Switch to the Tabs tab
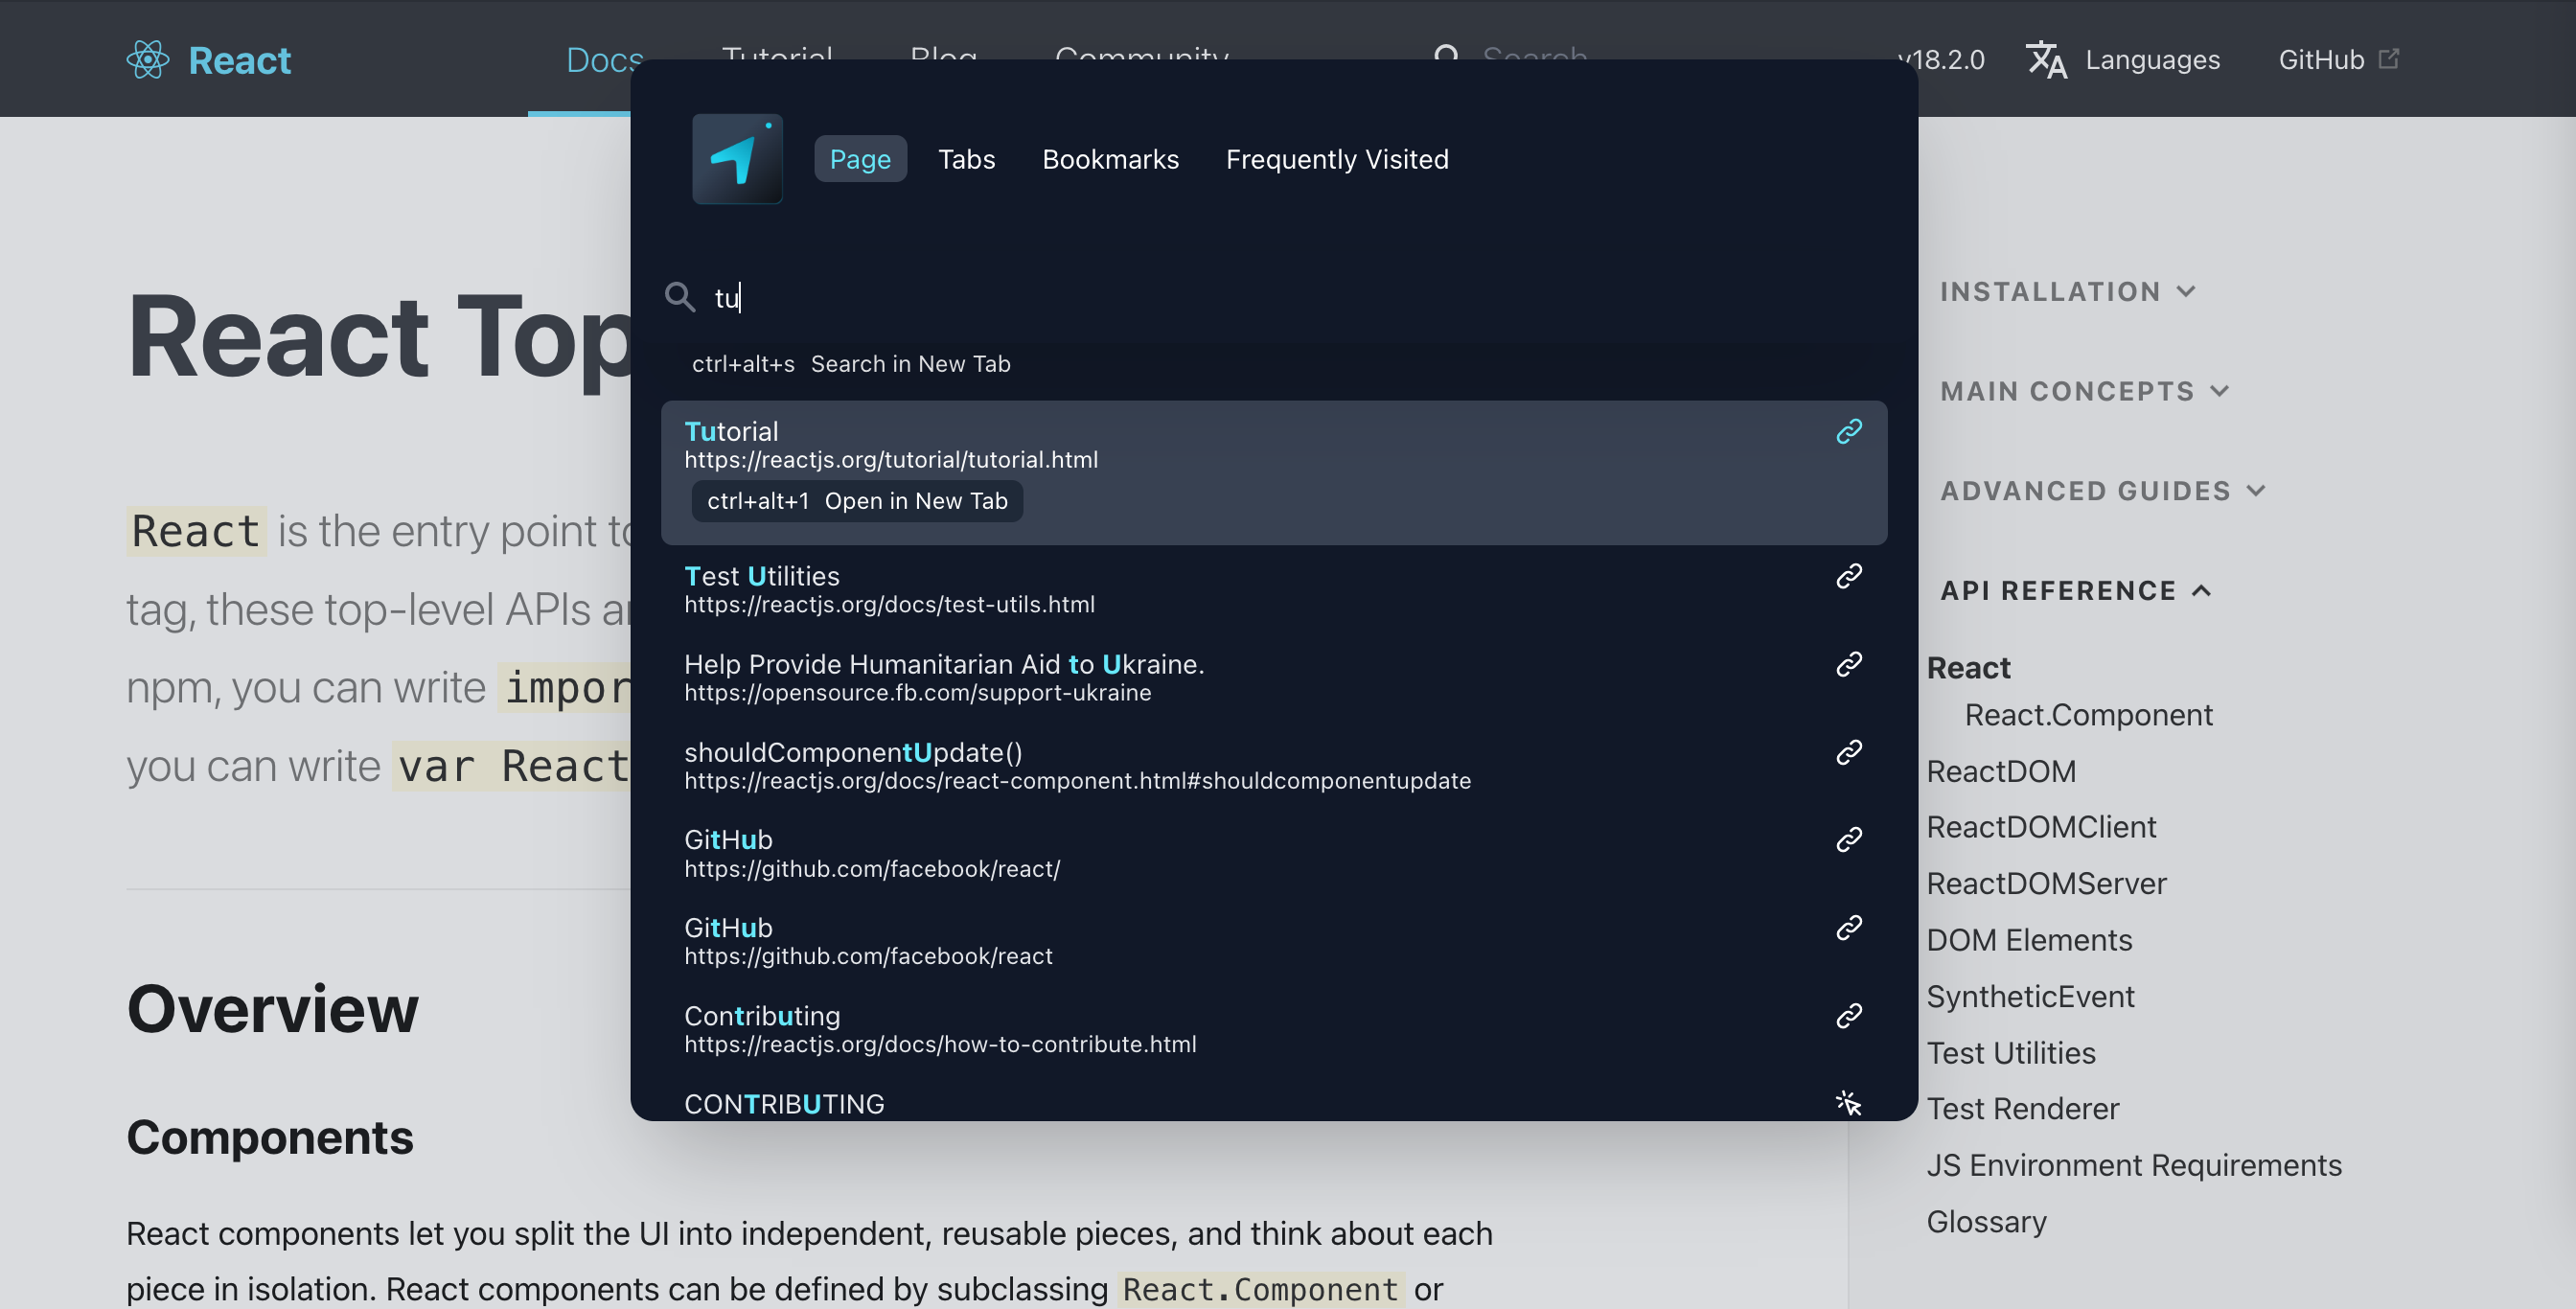The height and width of the screenshot is (1309, 2576). tap(966, 159)
